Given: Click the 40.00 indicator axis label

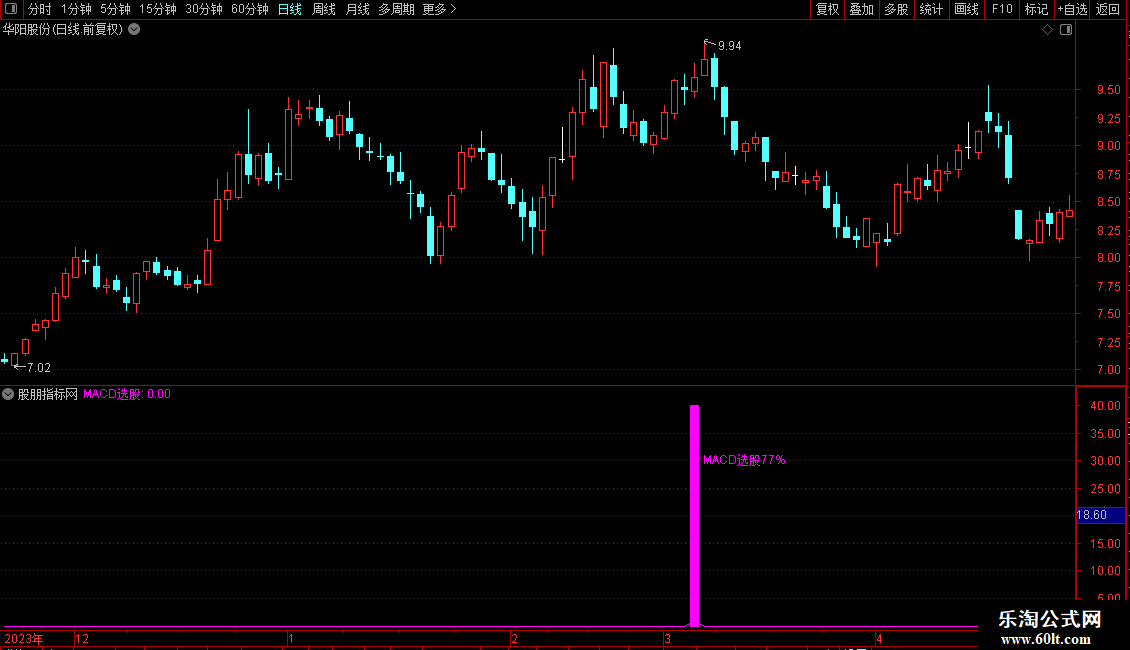Looking at the screenshot, I should [1105, 406].
